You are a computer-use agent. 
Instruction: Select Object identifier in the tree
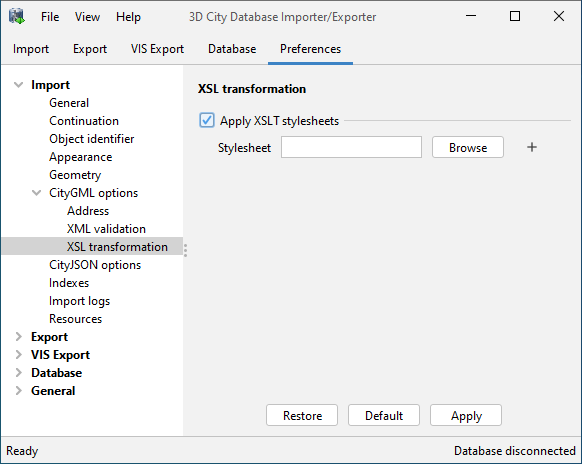point(92,139)
